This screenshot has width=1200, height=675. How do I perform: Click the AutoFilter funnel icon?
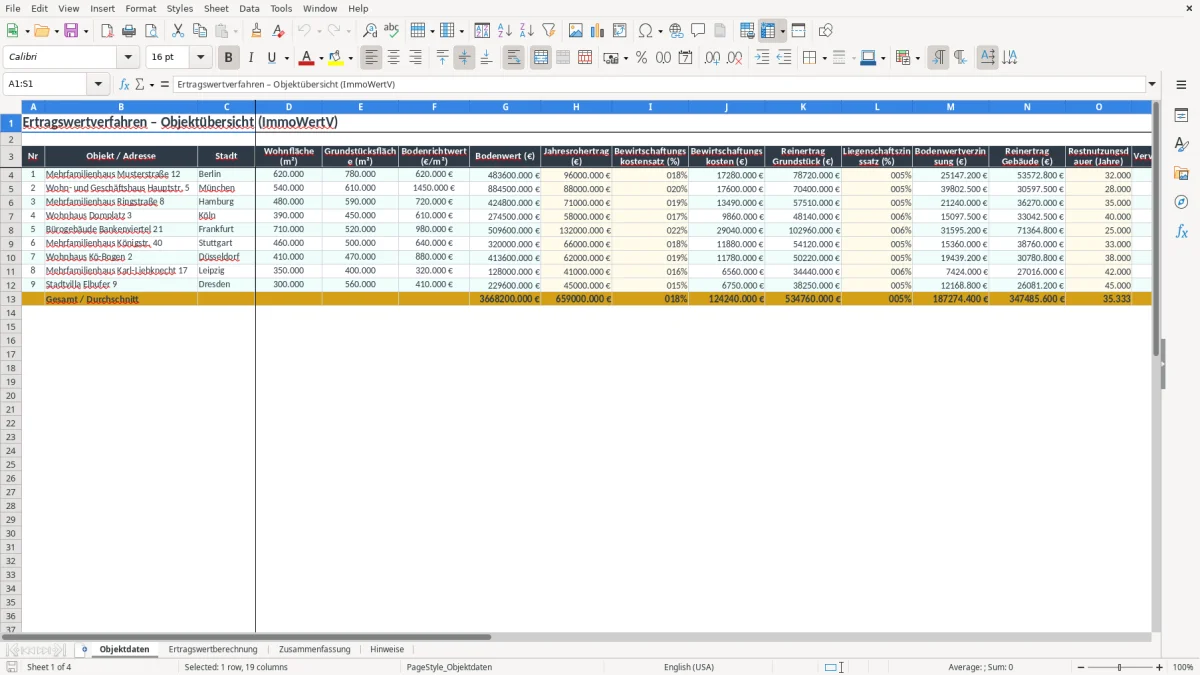pos(549,31)
